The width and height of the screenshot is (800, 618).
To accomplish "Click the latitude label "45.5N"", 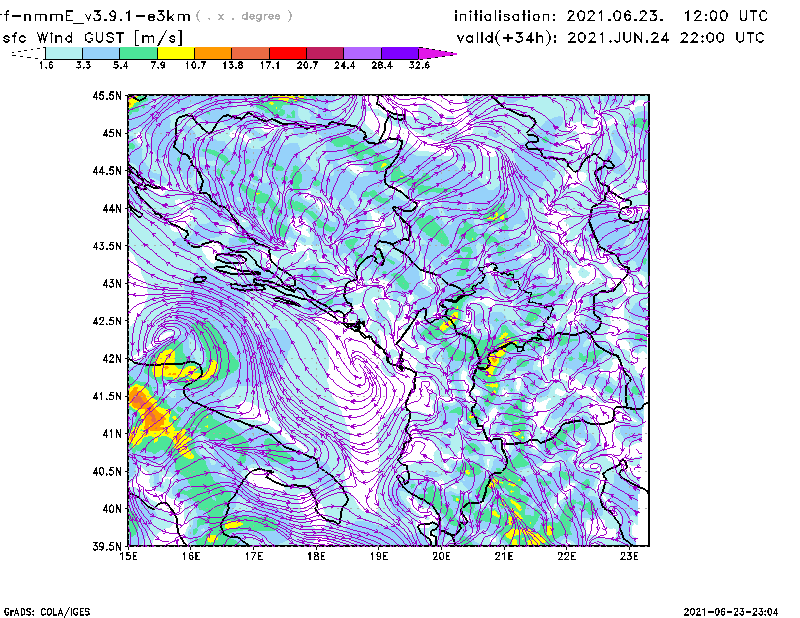I will 107,95.
